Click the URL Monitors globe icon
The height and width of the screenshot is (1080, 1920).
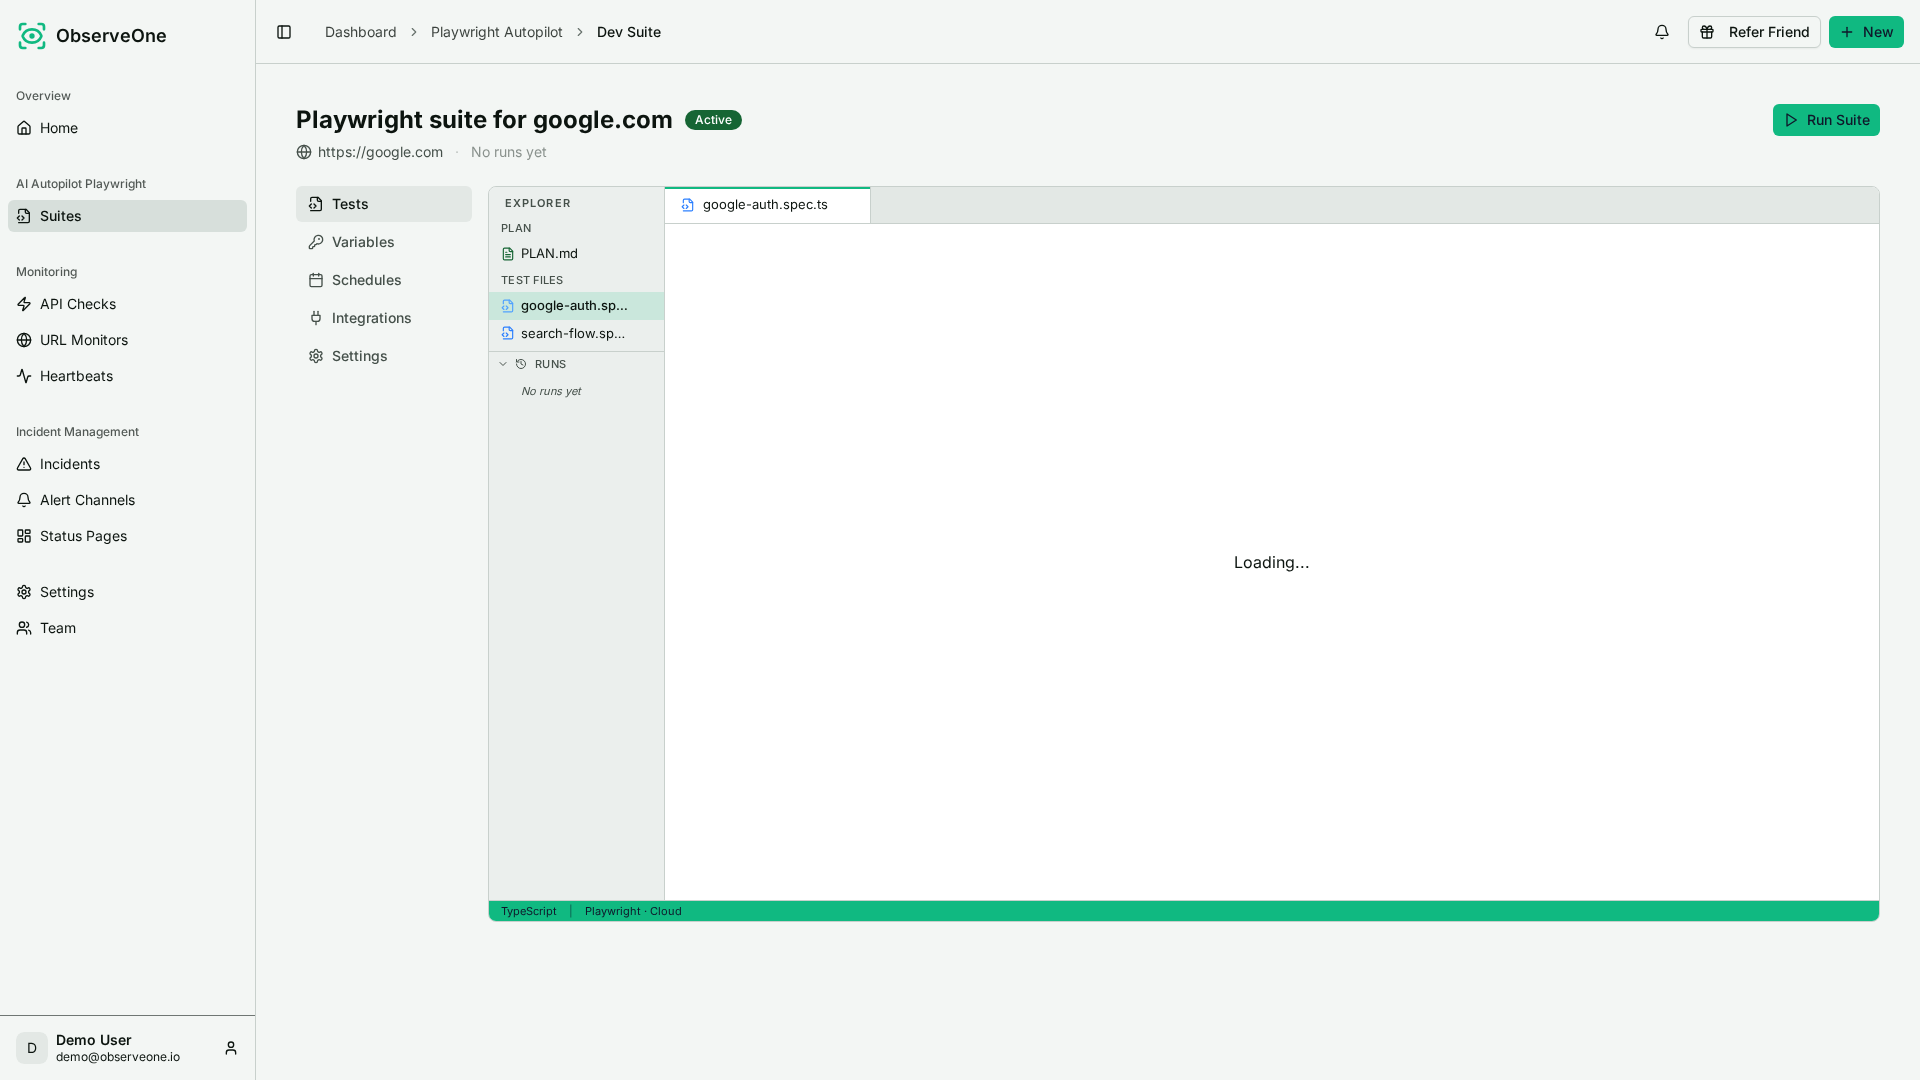coord(24,340)
